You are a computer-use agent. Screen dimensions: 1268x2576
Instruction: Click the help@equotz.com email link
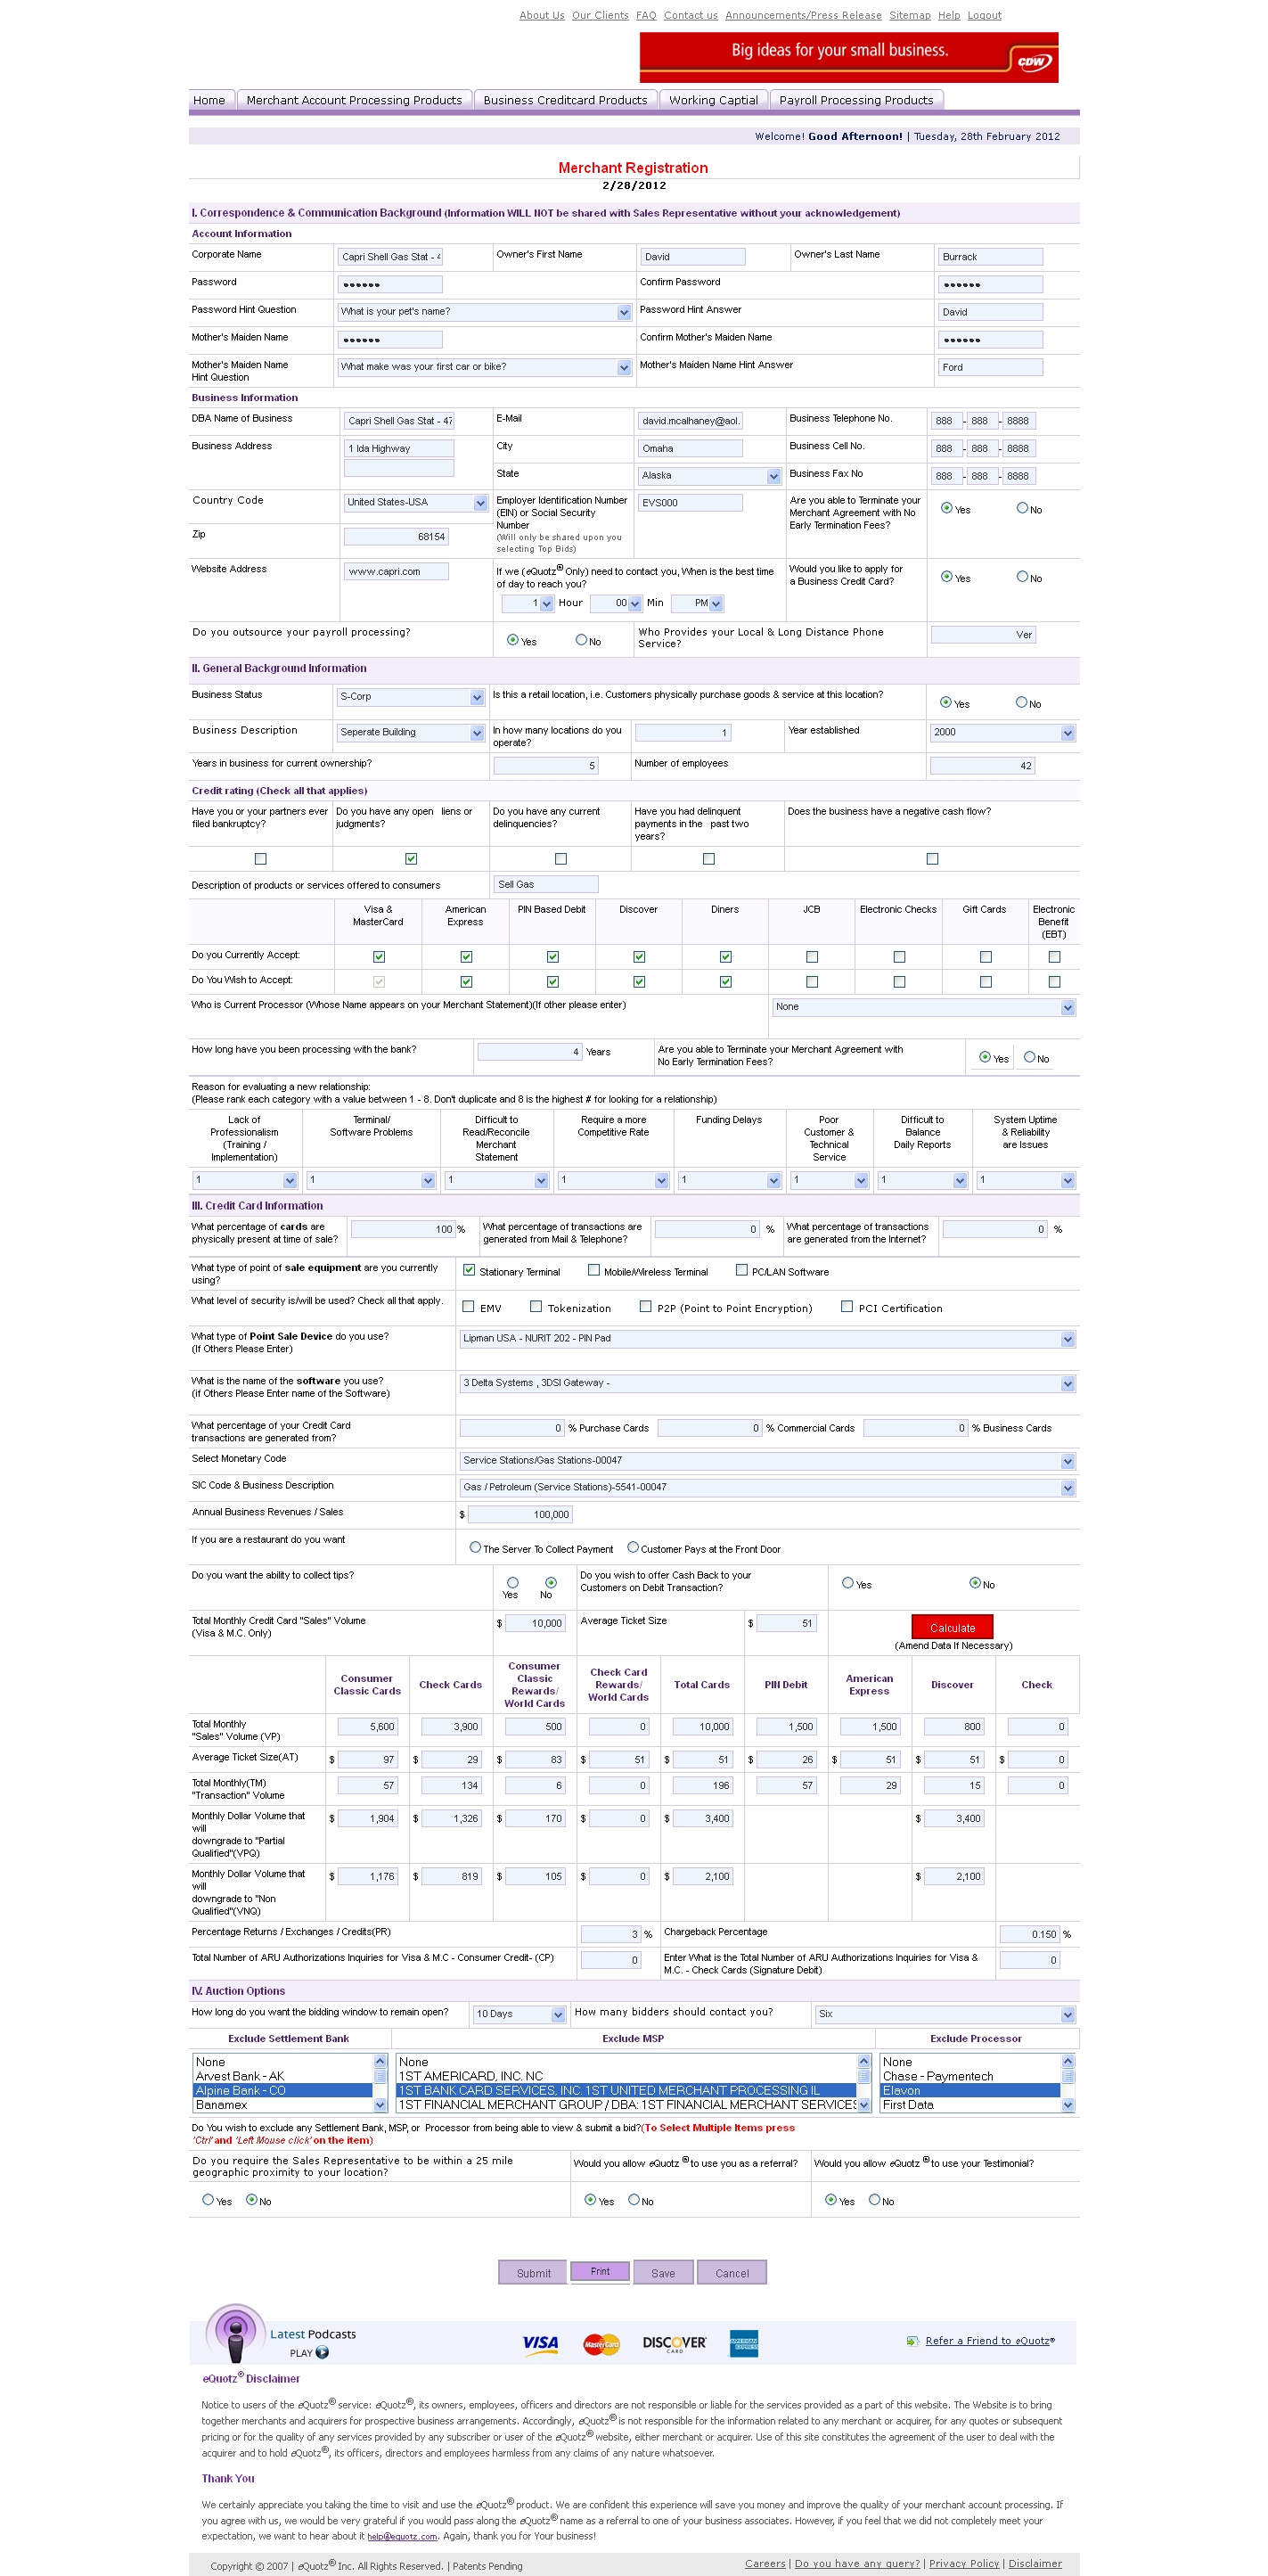tap(402, 2536)
